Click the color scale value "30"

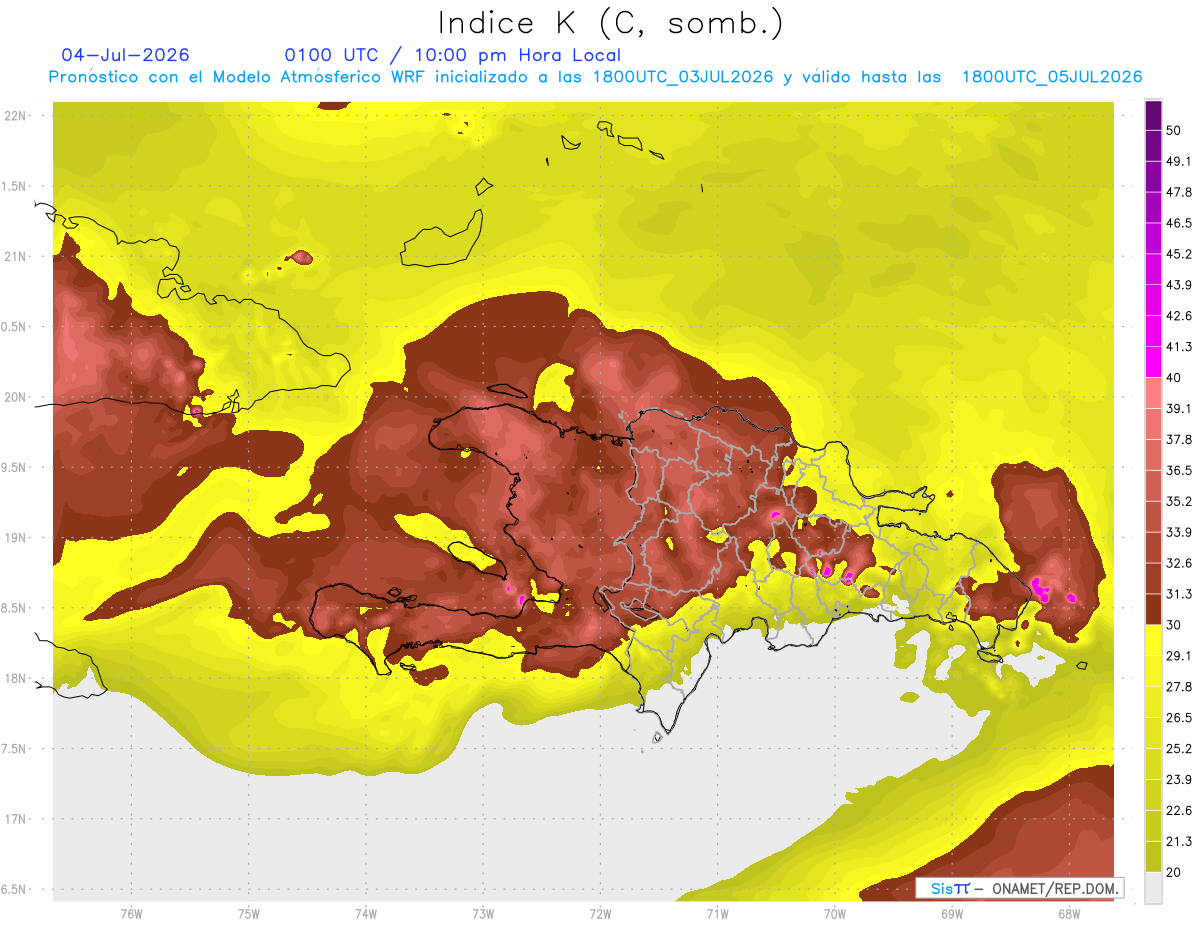coord(1174,625)
